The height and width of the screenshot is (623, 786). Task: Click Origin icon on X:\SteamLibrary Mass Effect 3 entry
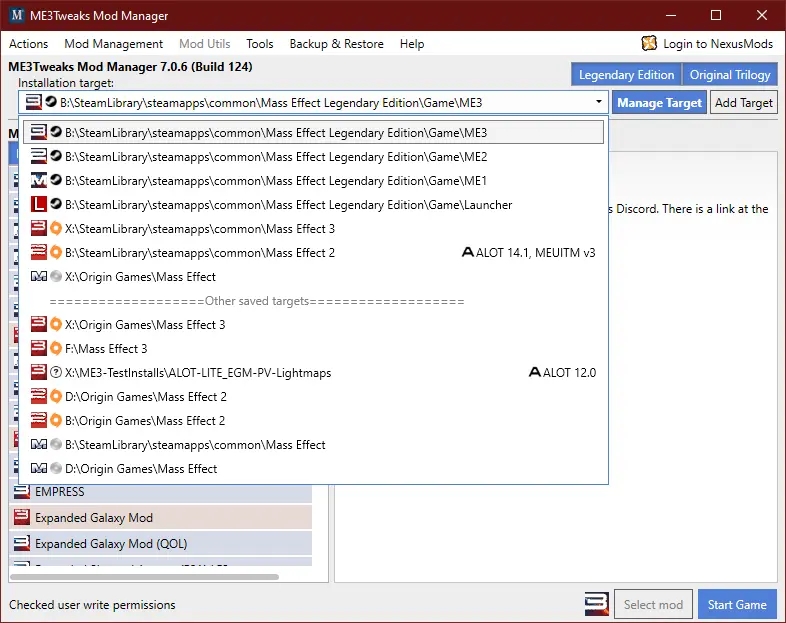click(56, 229)
